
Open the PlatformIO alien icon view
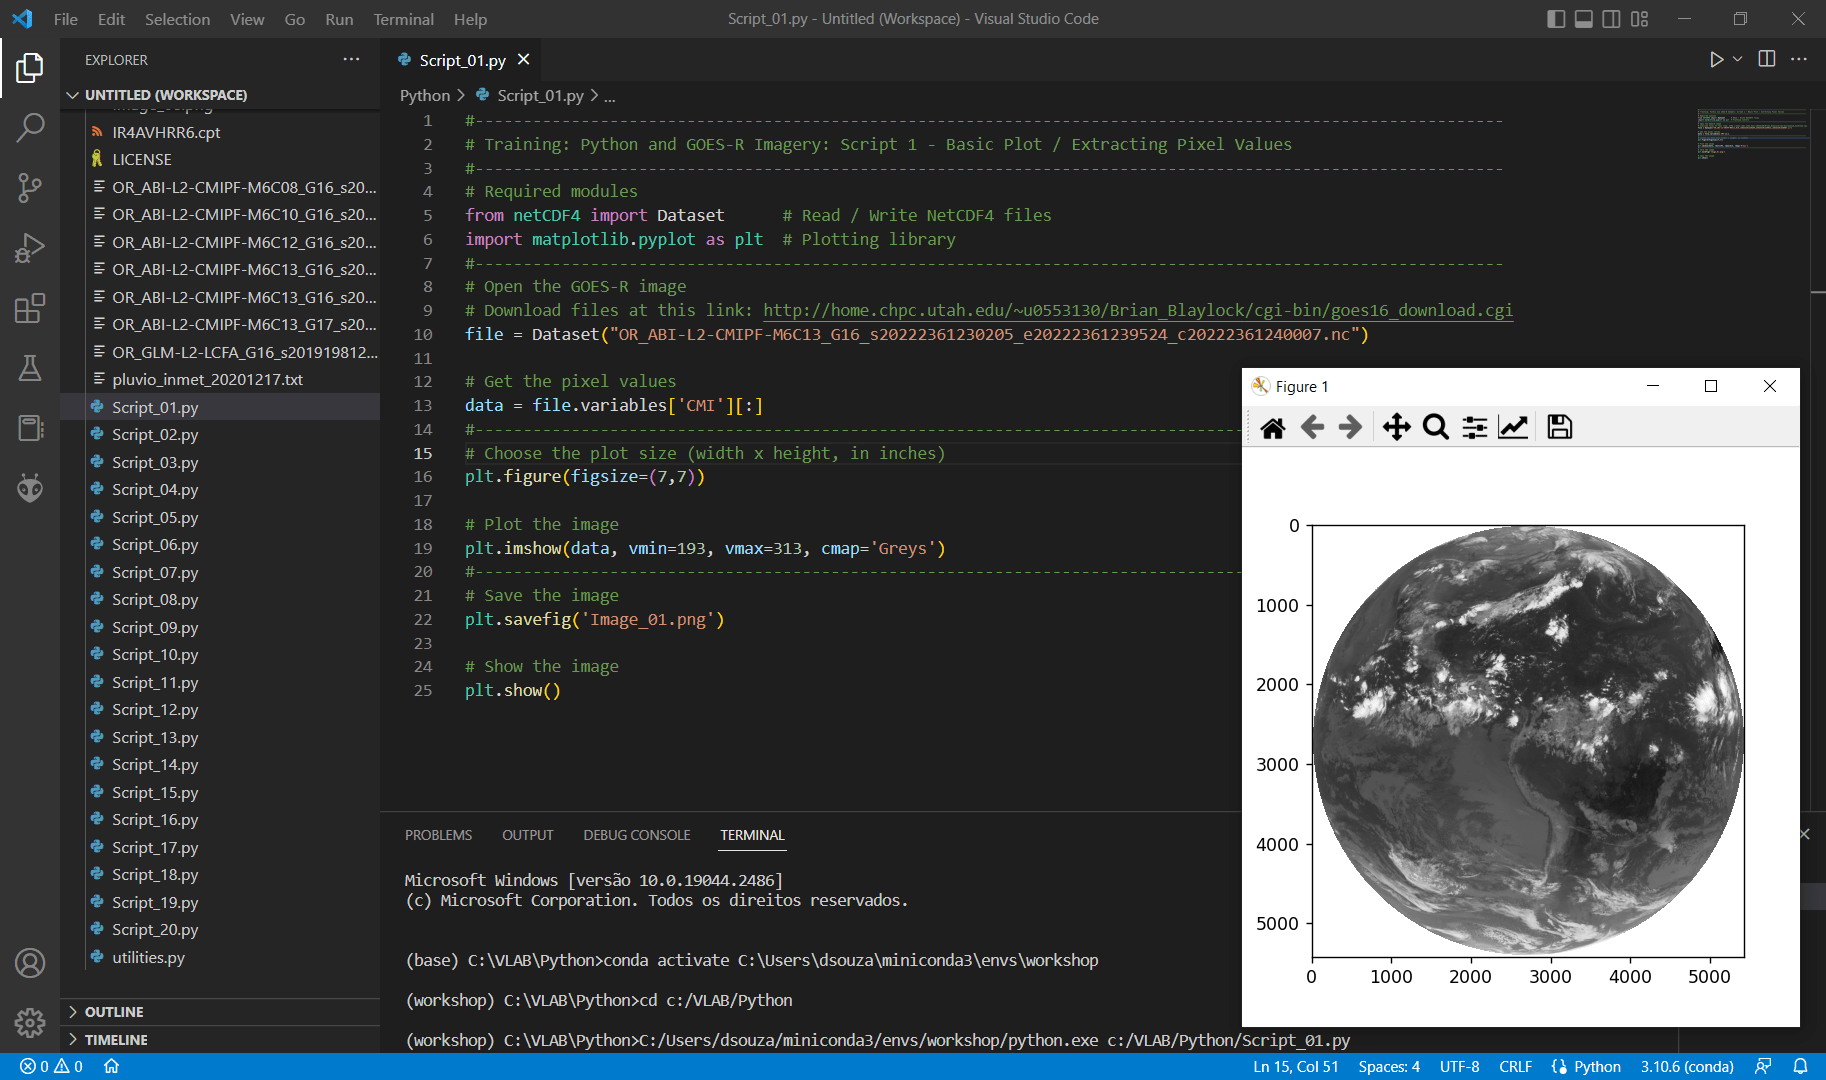click(x=30, y=488)
